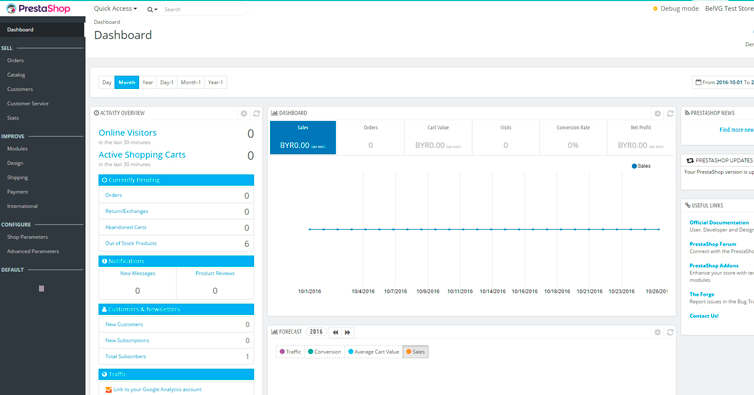
Task: Select the Year-1 period tab
Action: point(215,82)
